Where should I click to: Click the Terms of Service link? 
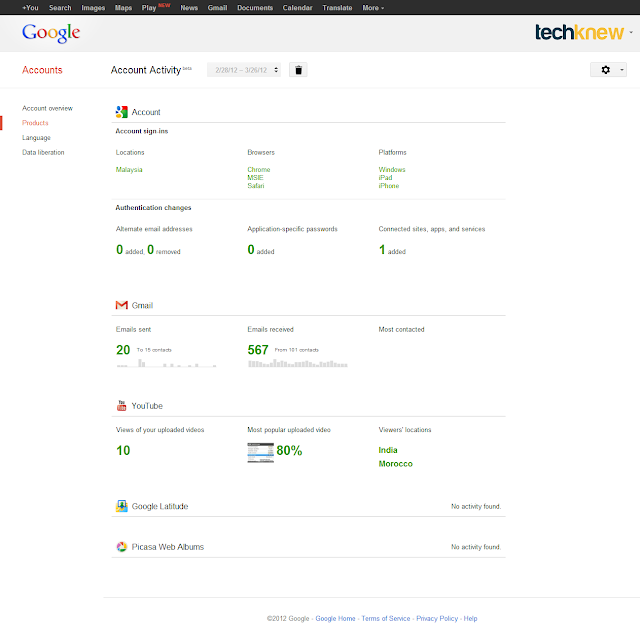tap(386, 619)
